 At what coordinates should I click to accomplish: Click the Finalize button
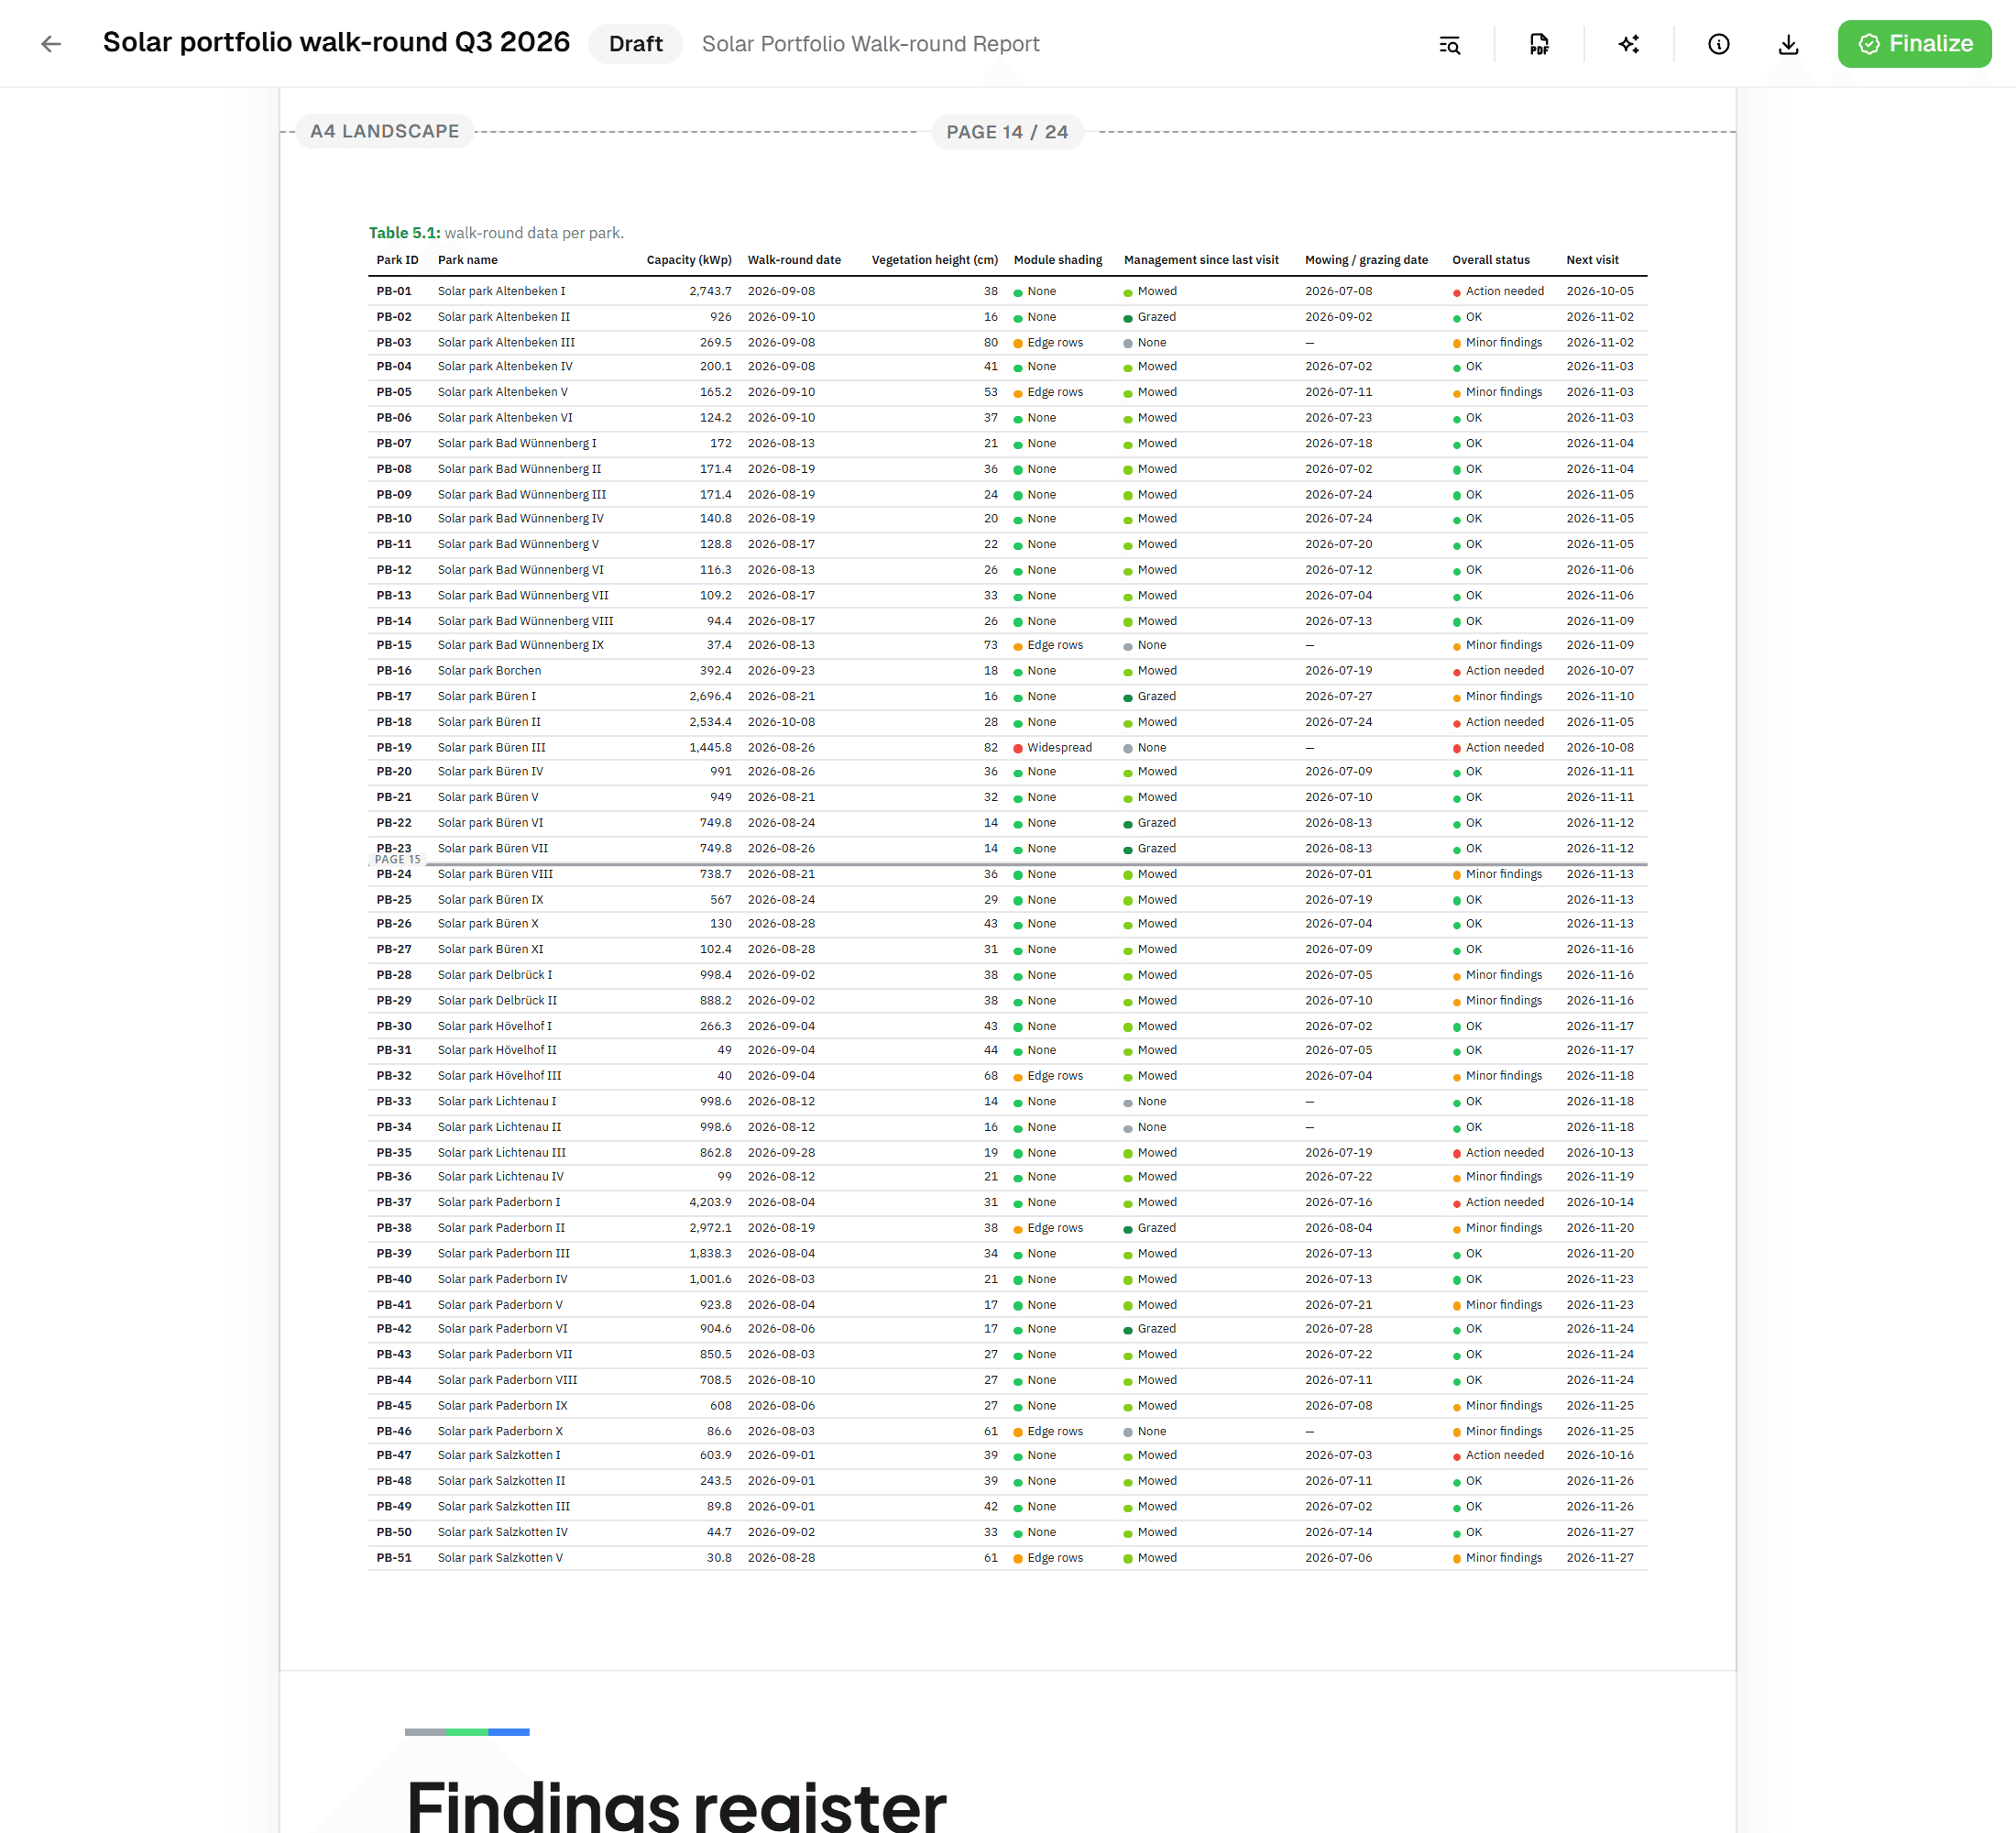tap(1914, 44)
